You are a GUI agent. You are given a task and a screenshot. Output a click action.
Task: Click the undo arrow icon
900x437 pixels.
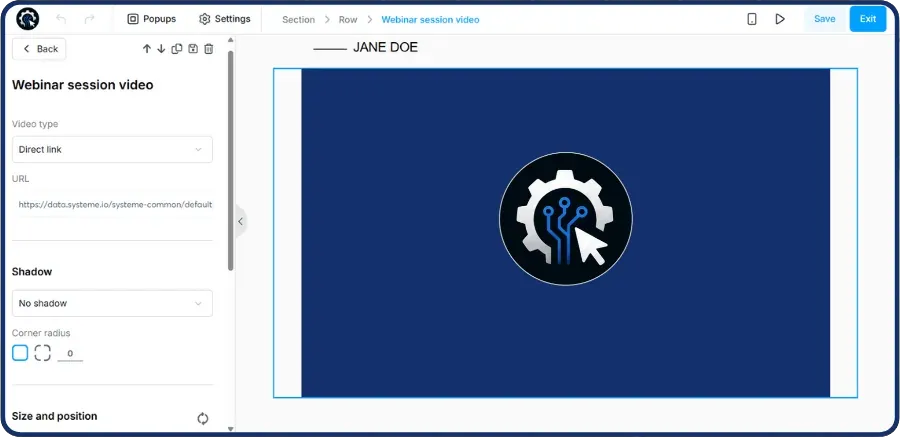[x=61, y=19]
